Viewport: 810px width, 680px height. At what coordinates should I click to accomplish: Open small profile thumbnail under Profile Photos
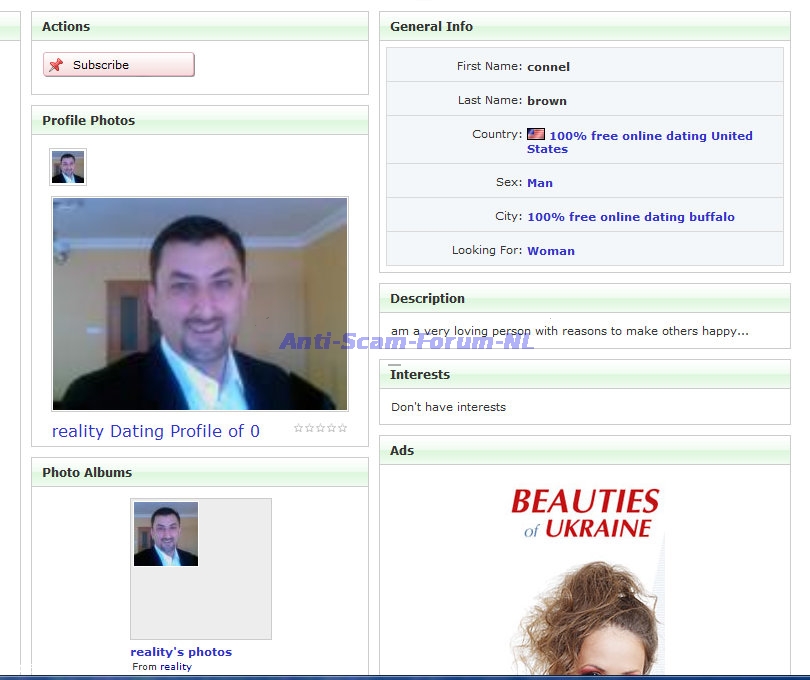tap(68, 167)
